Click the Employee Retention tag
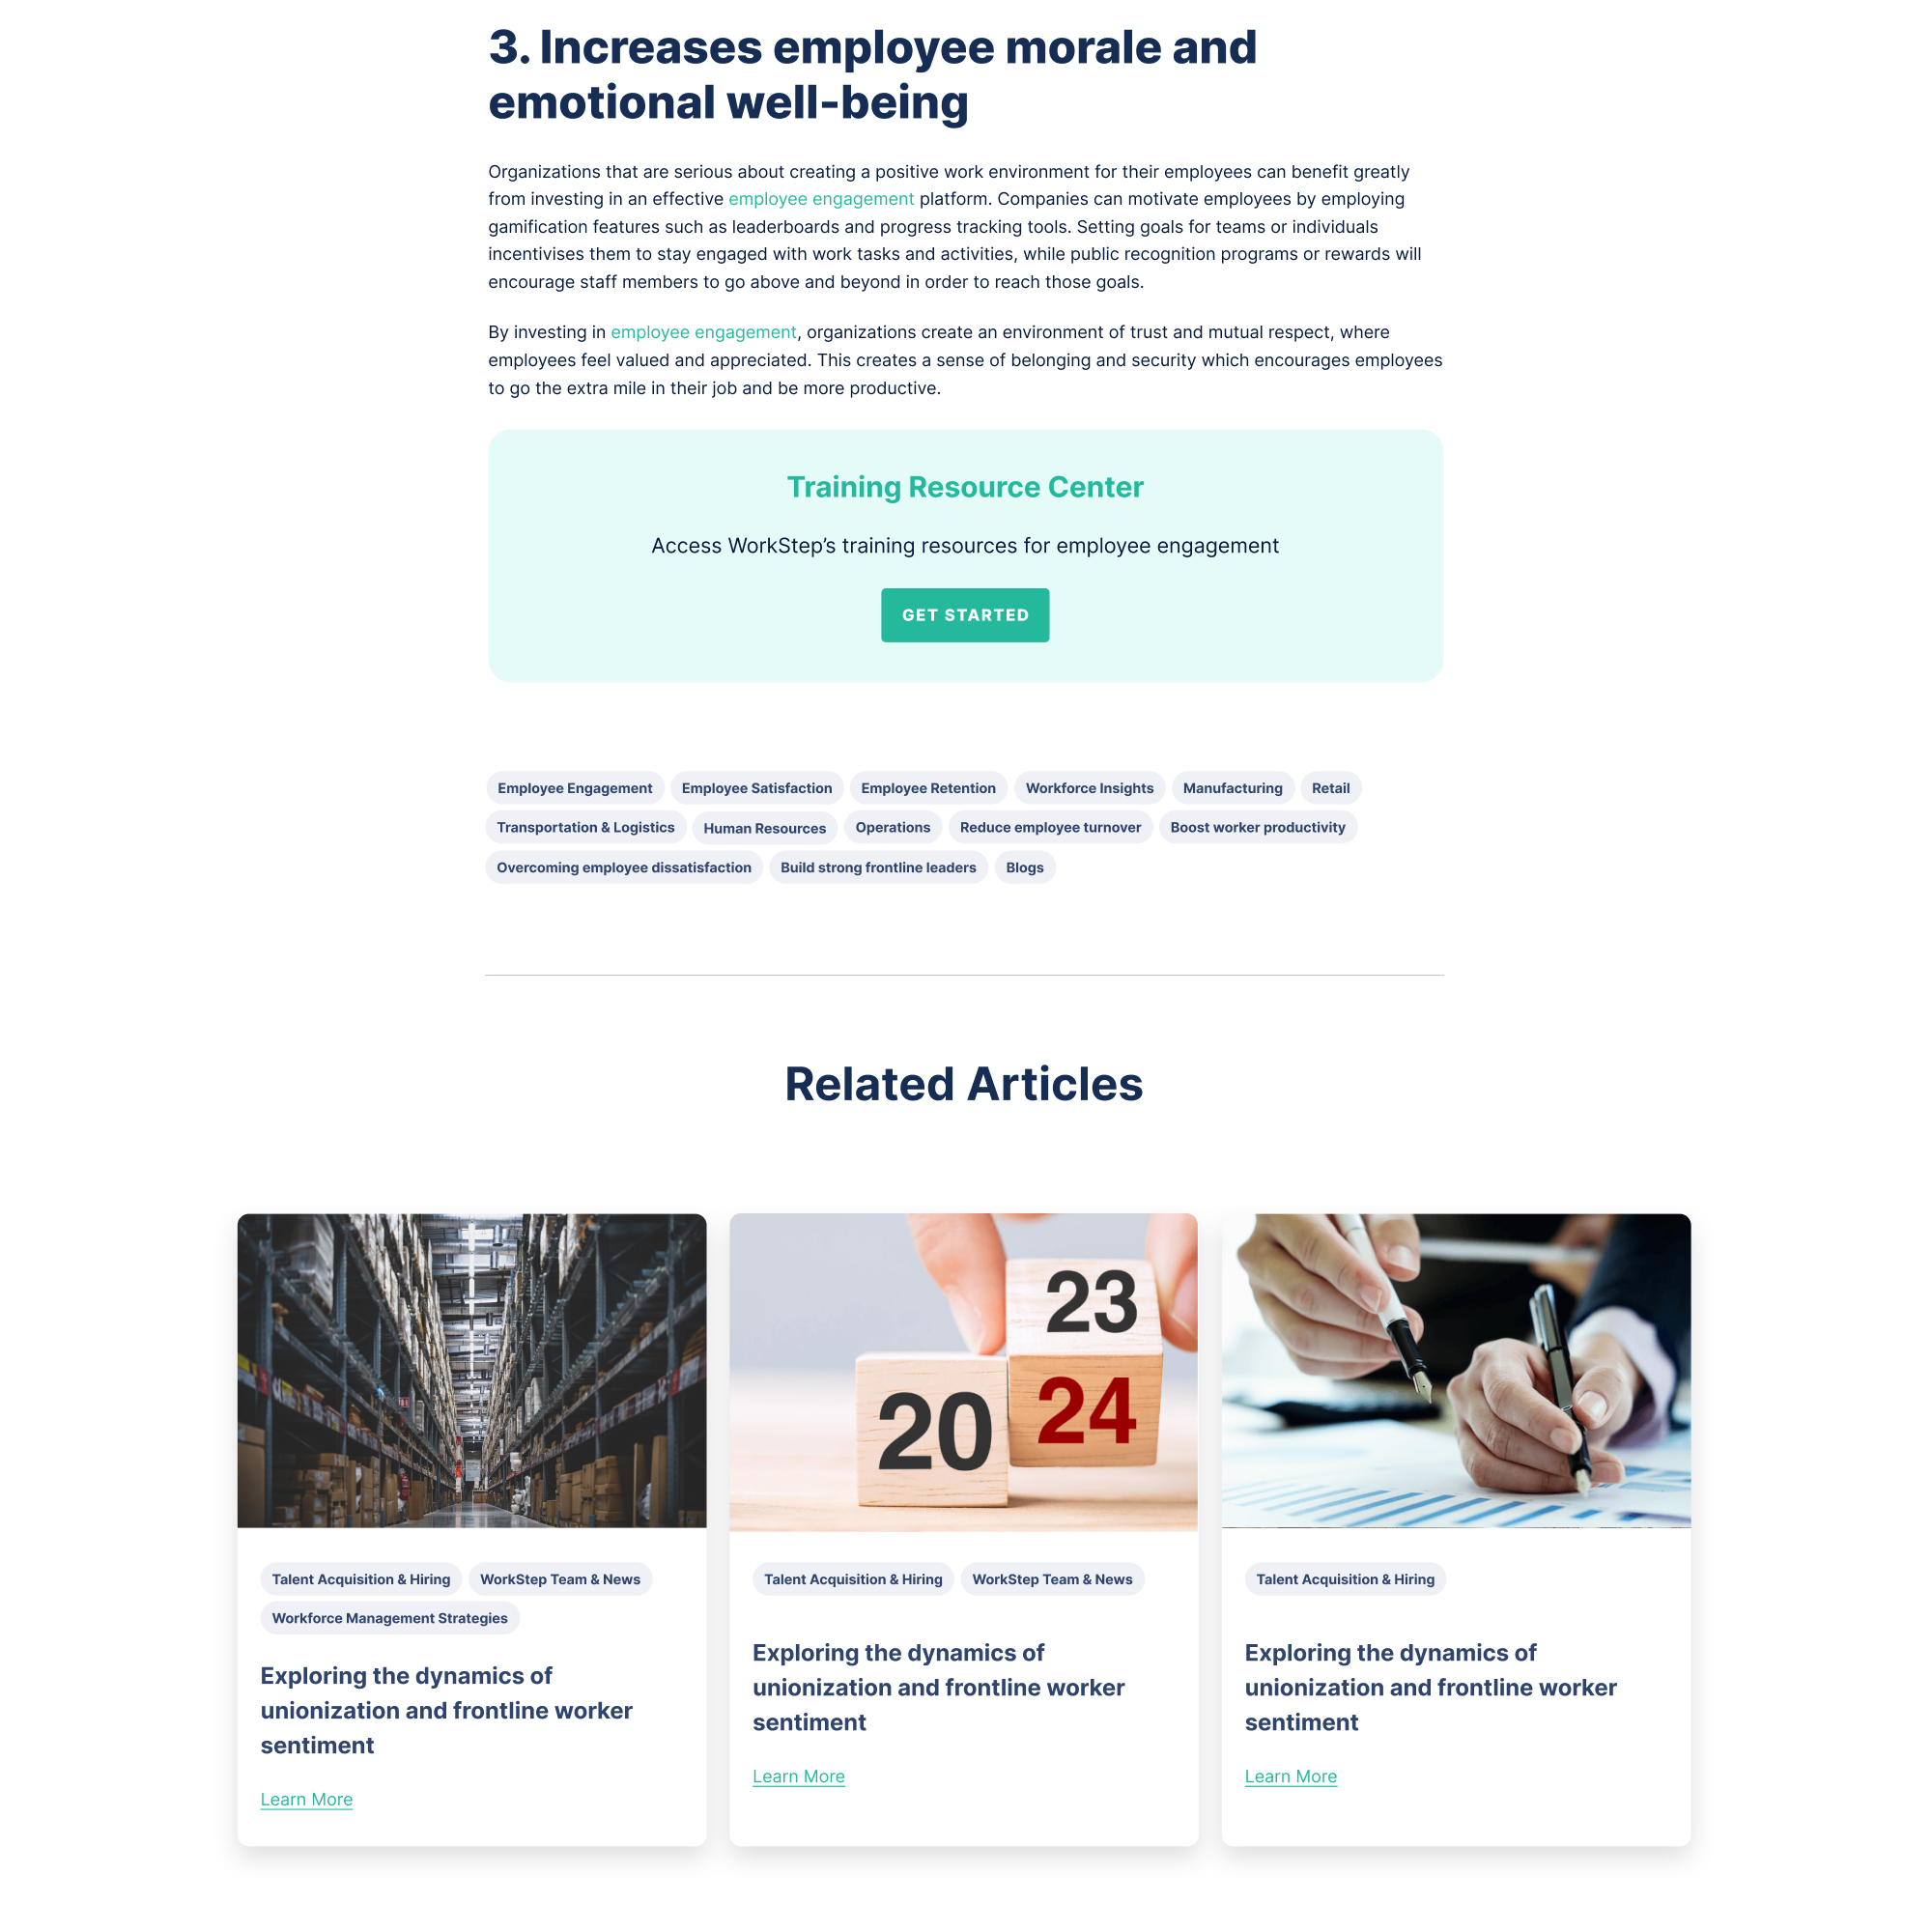 tap(927, 787)
